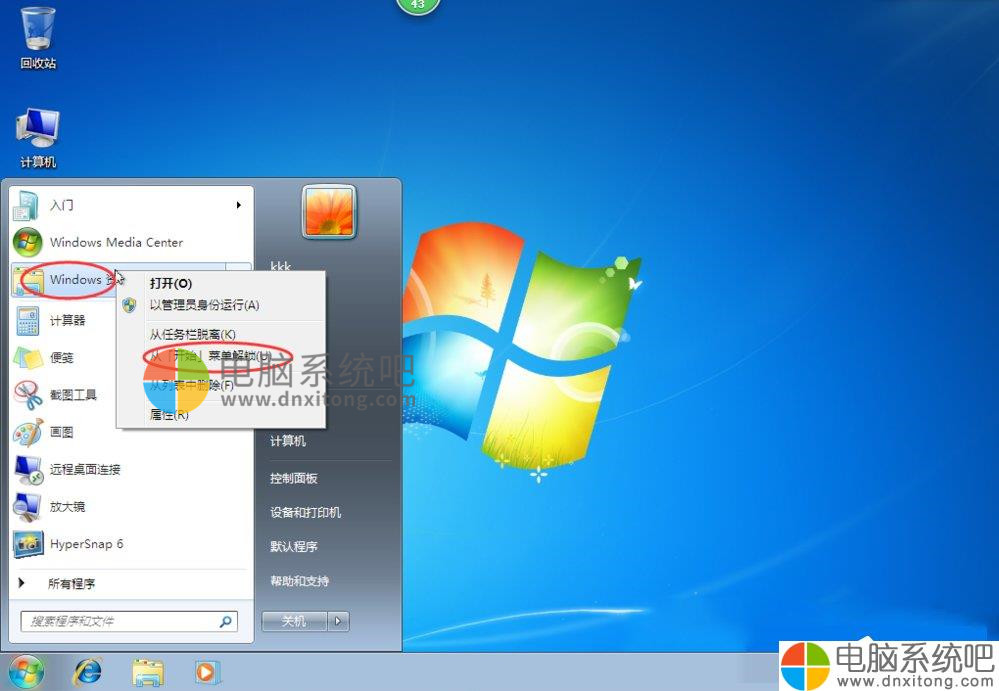The height and width of the screenshot is (691, 999).
Task: Open the file explorer taskbar icon
Action: click(148, 673)
